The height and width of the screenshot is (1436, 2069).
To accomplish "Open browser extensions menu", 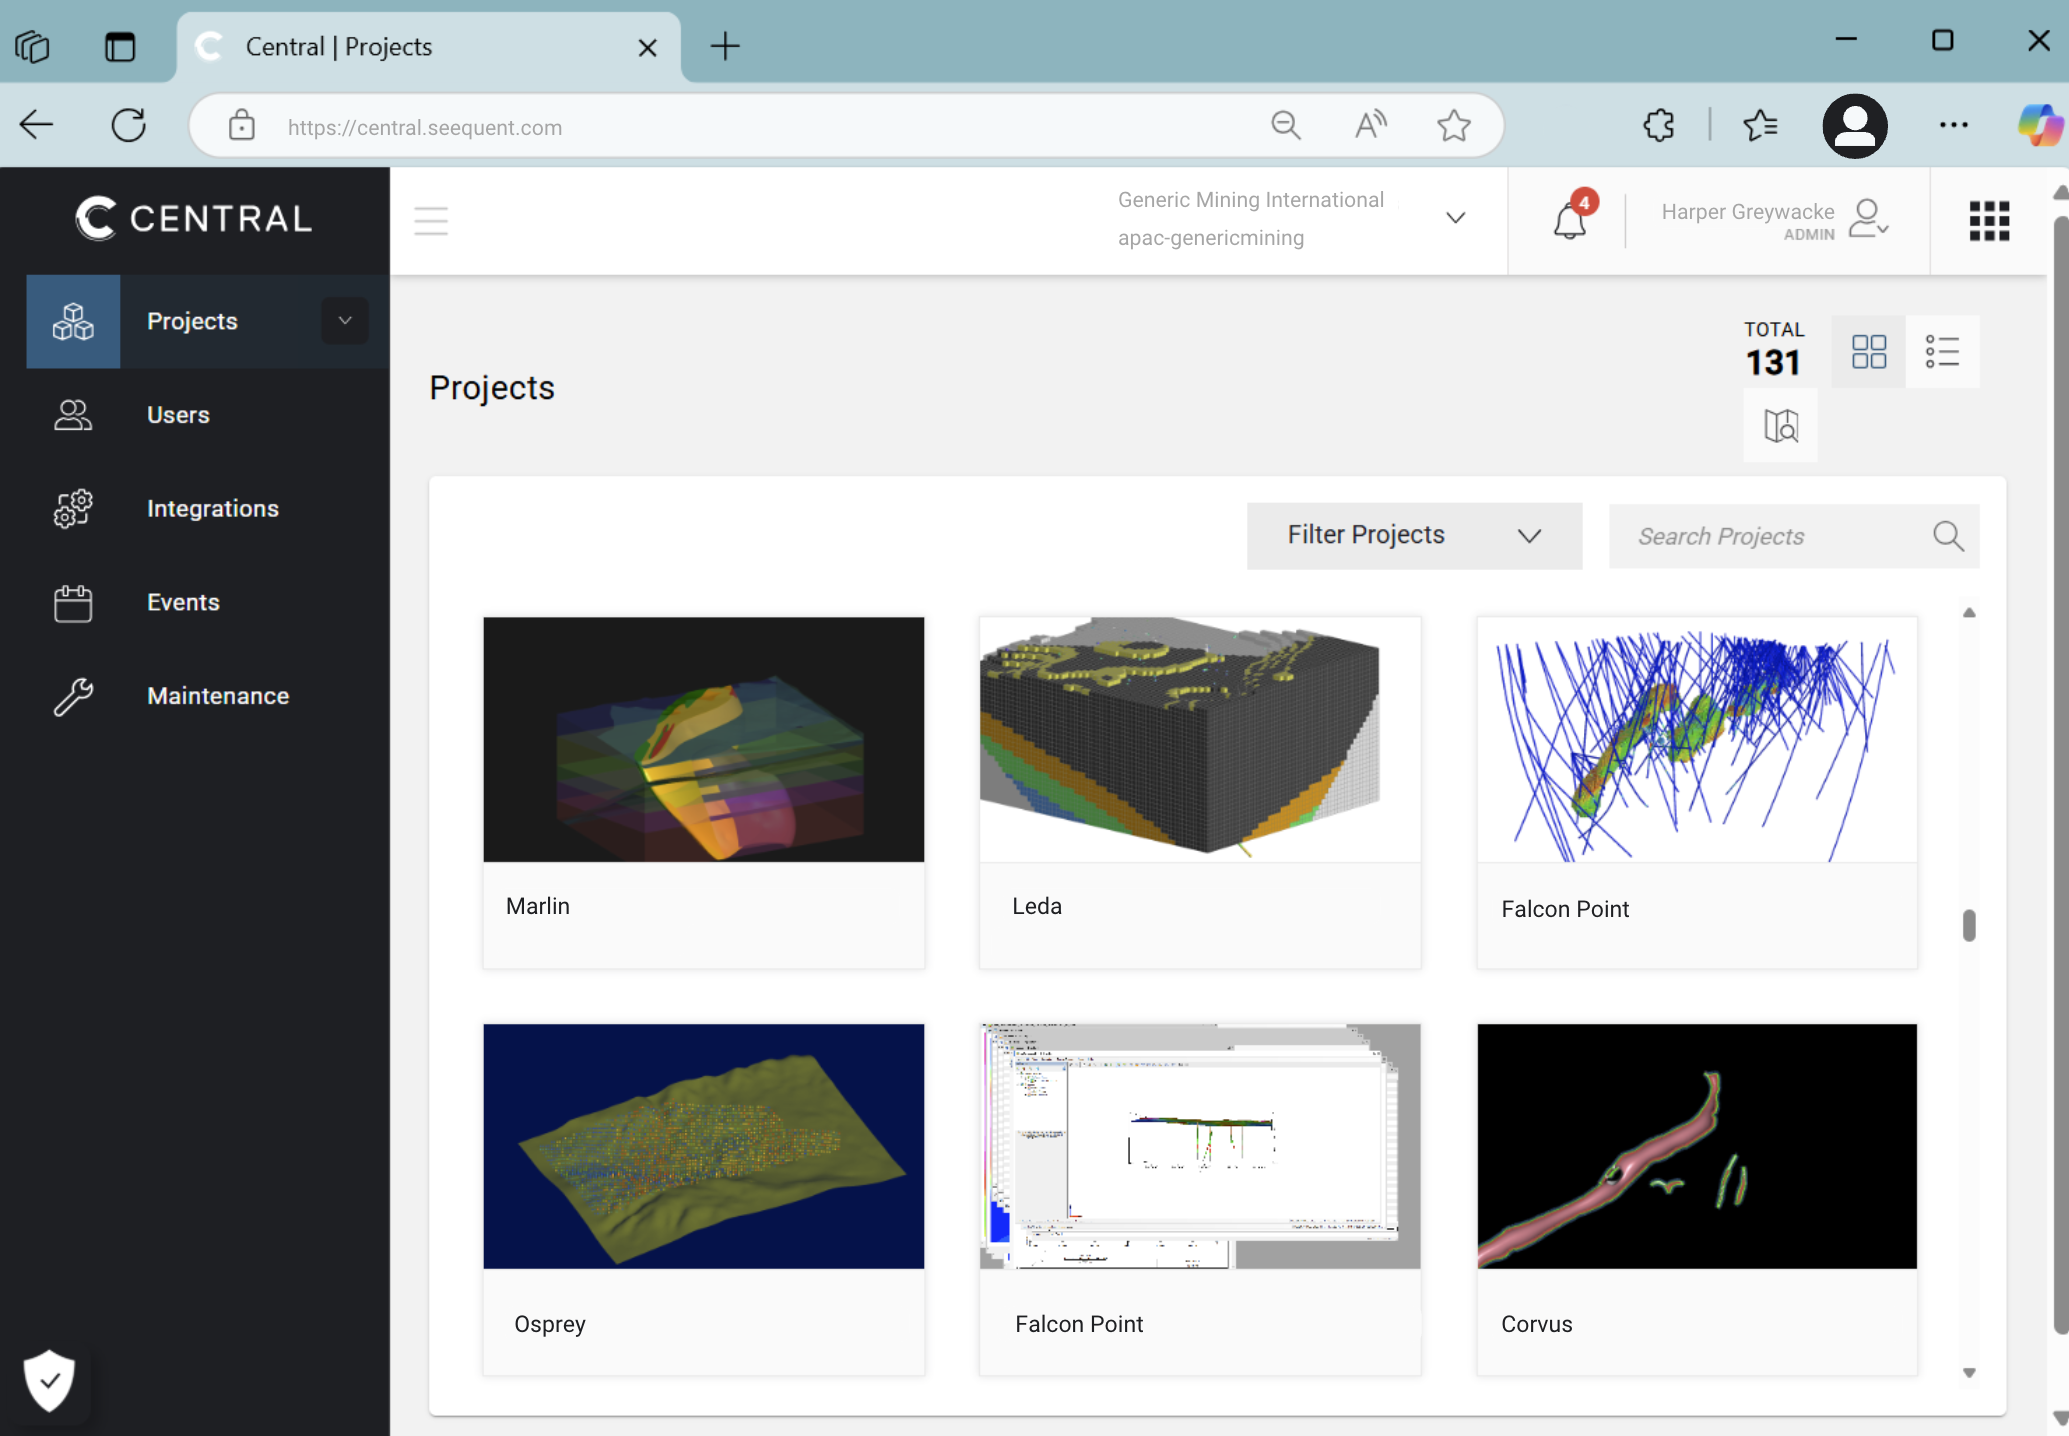I will (1659, 125).
